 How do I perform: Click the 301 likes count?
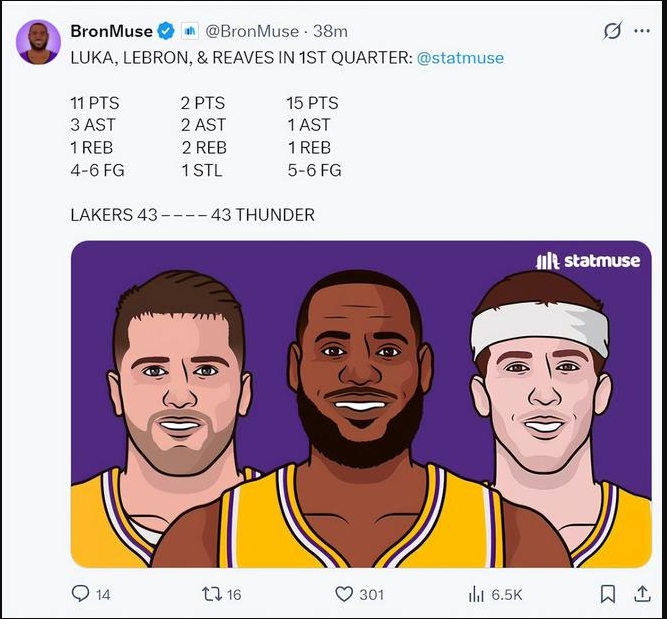pos(371,594)
